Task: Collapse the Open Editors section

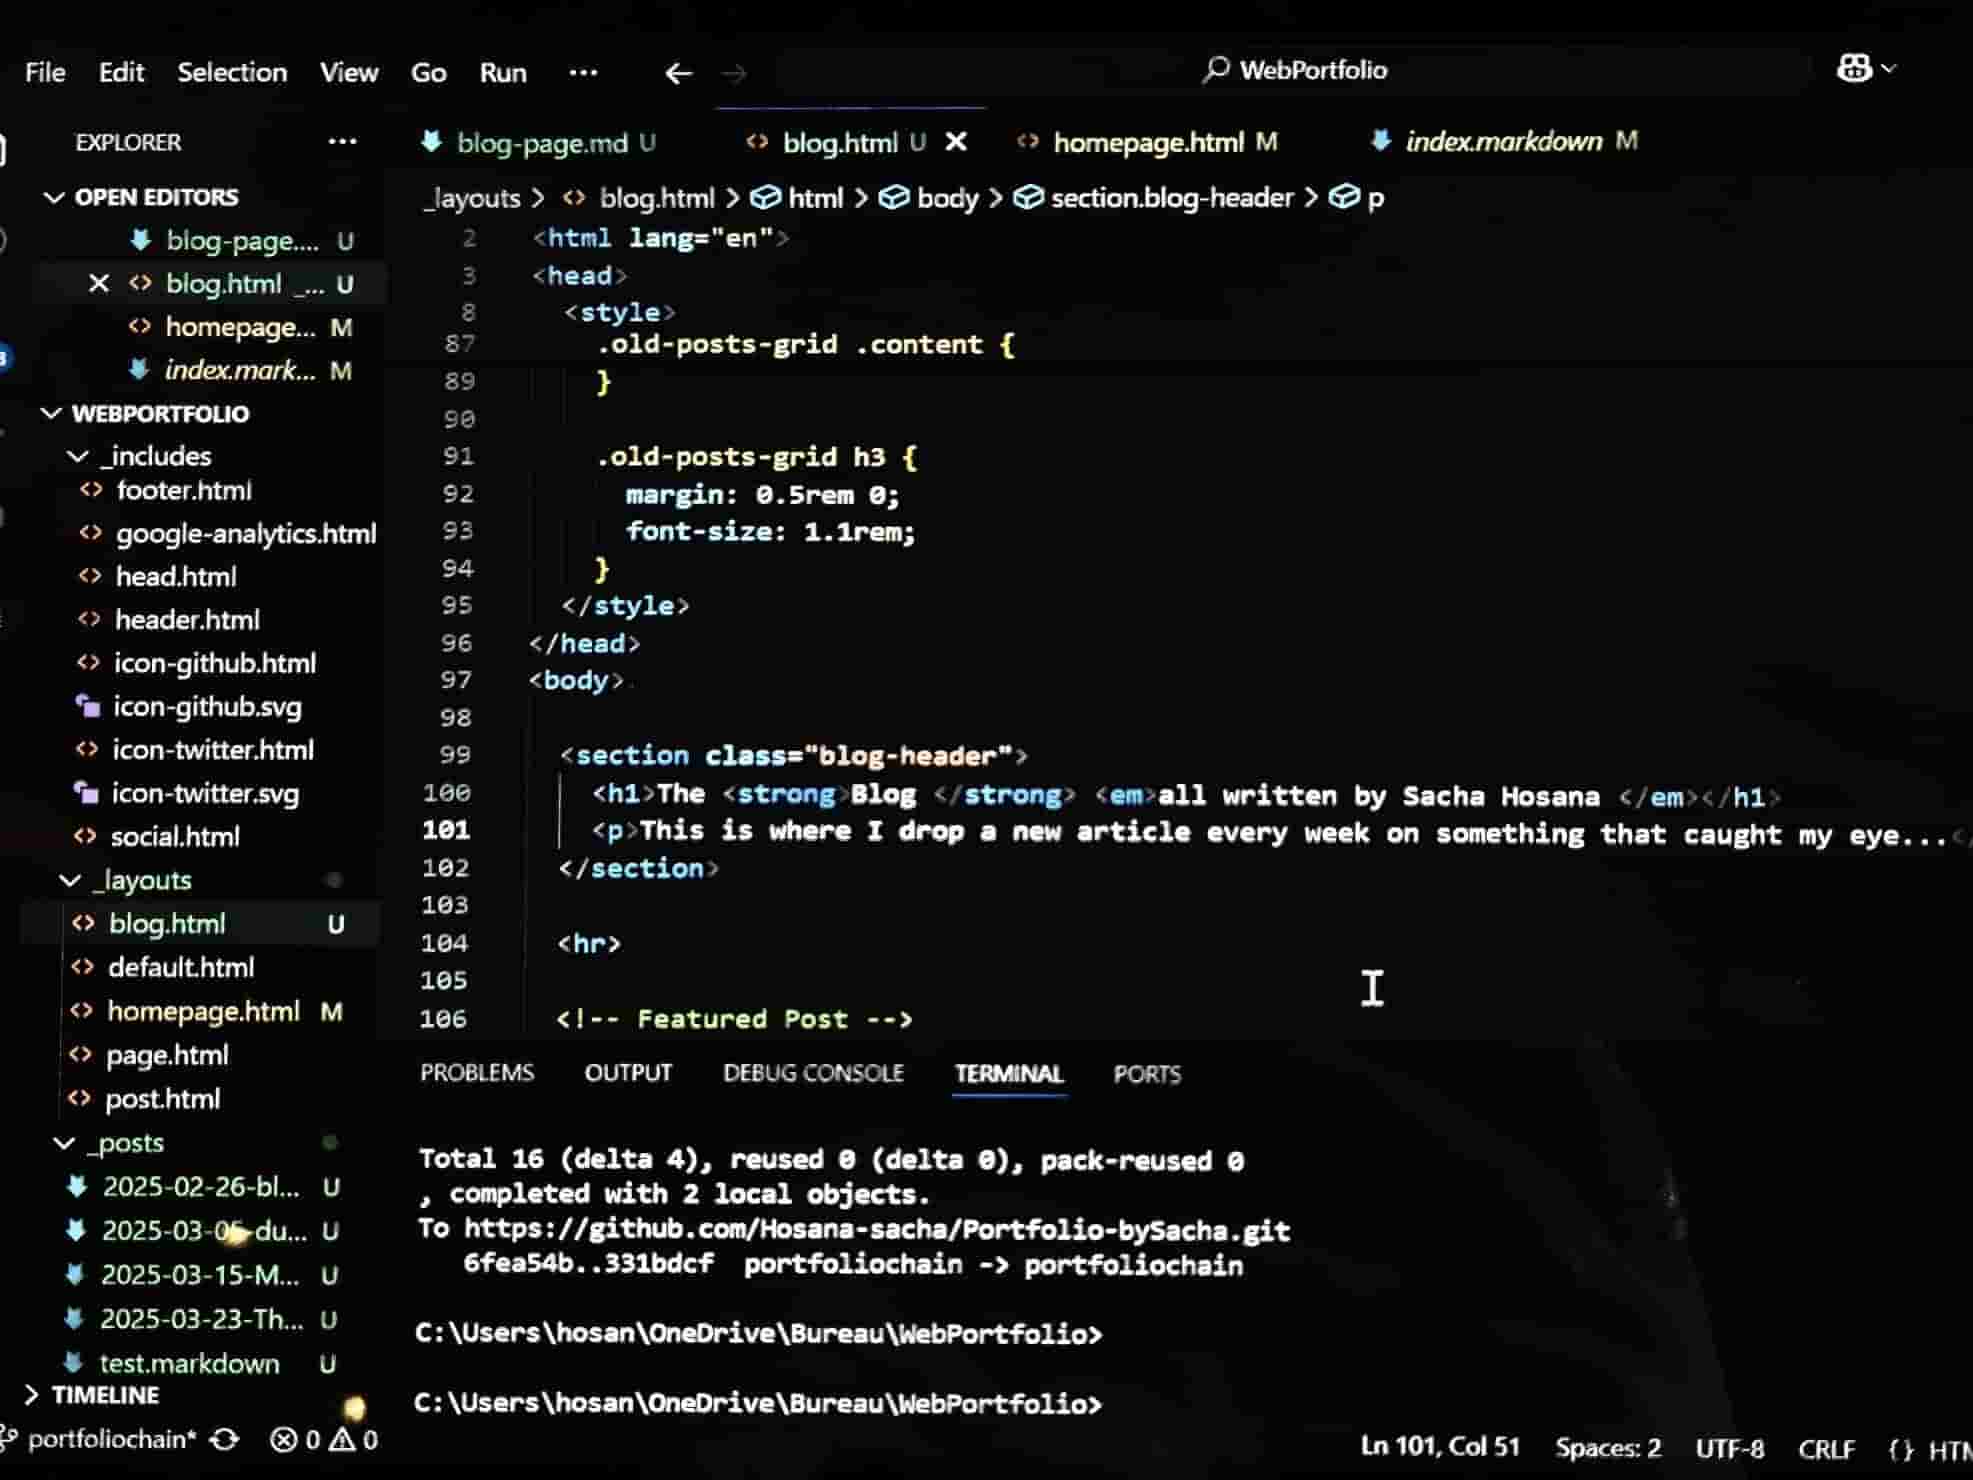Action: (x=54, y=198)
